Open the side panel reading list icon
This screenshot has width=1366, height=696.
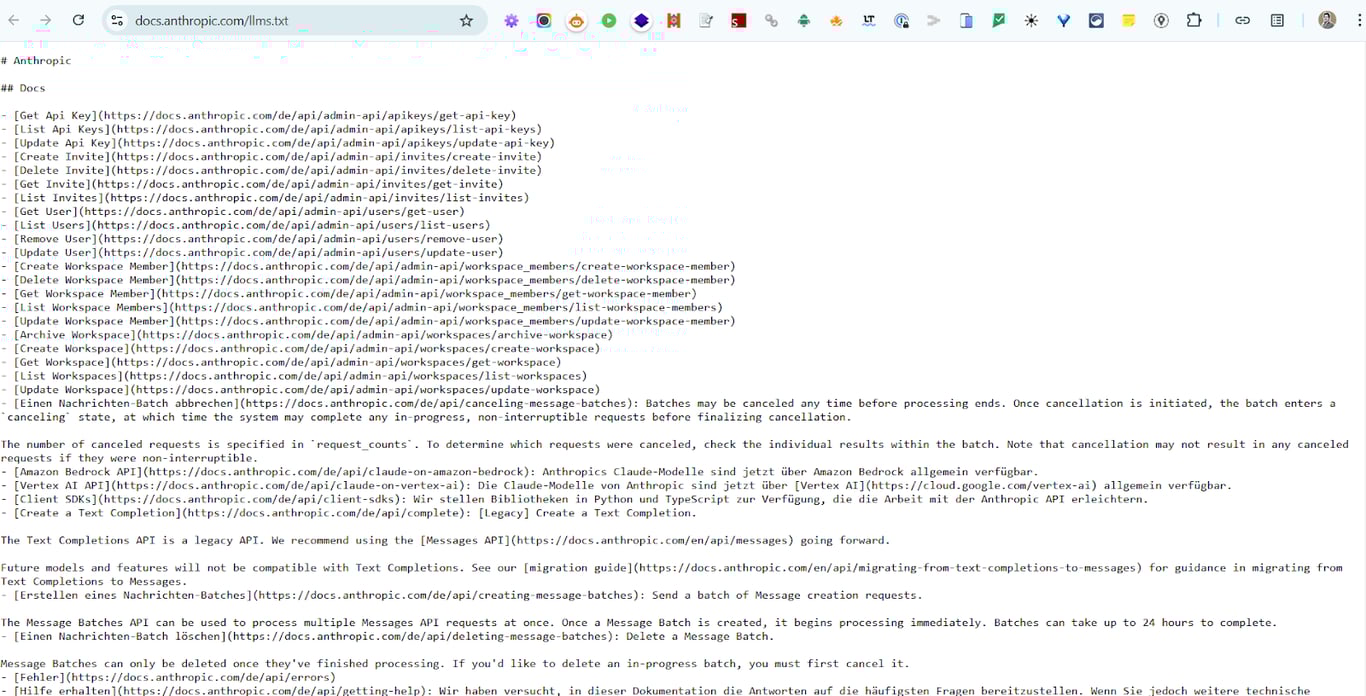(x=1277, y=20)
